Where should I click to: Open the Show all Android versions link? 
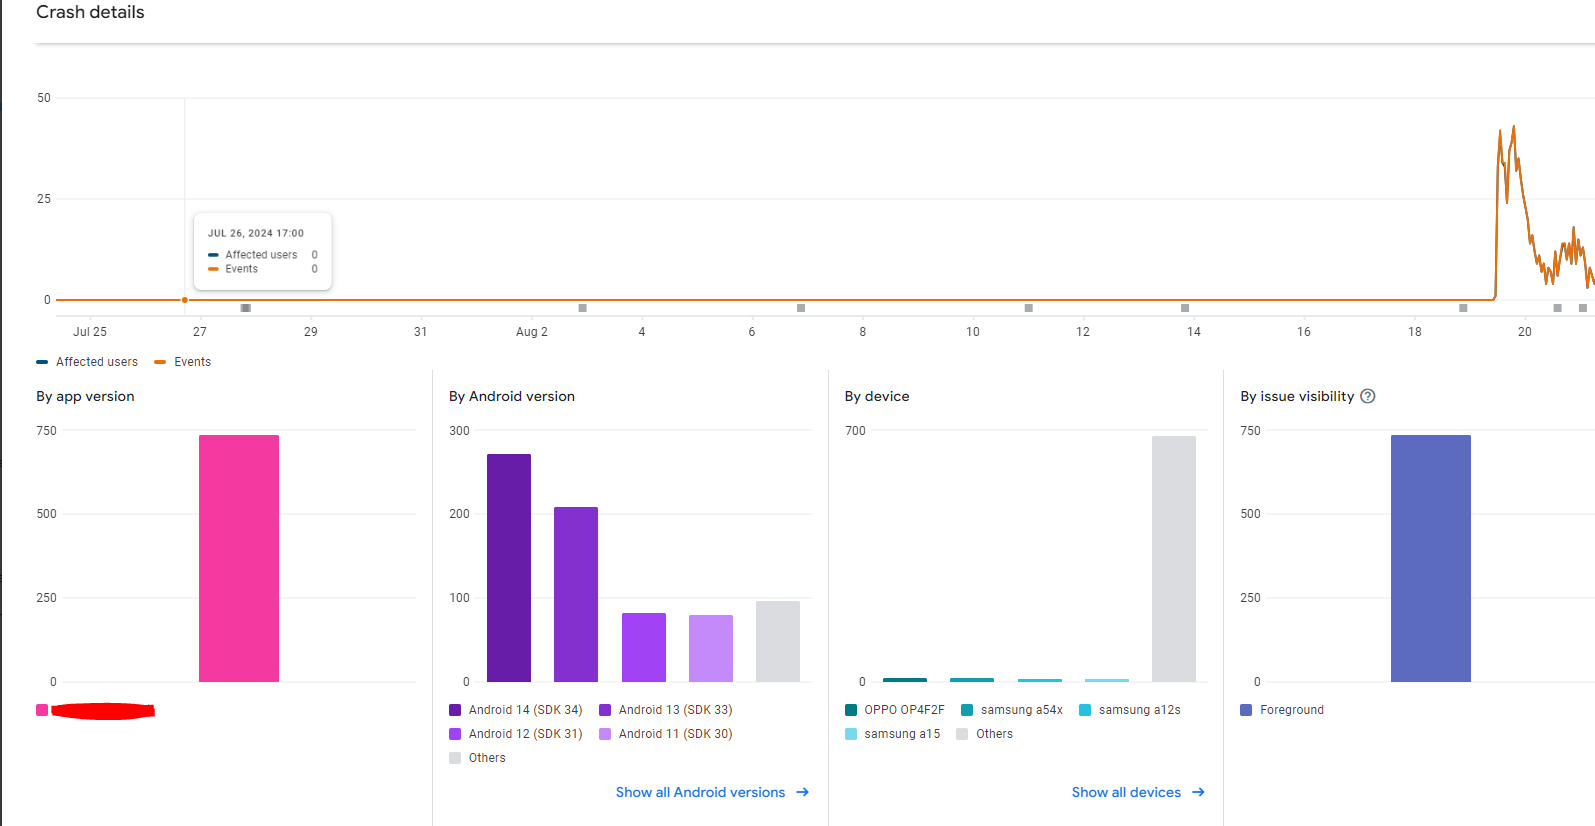coord(700,792)
